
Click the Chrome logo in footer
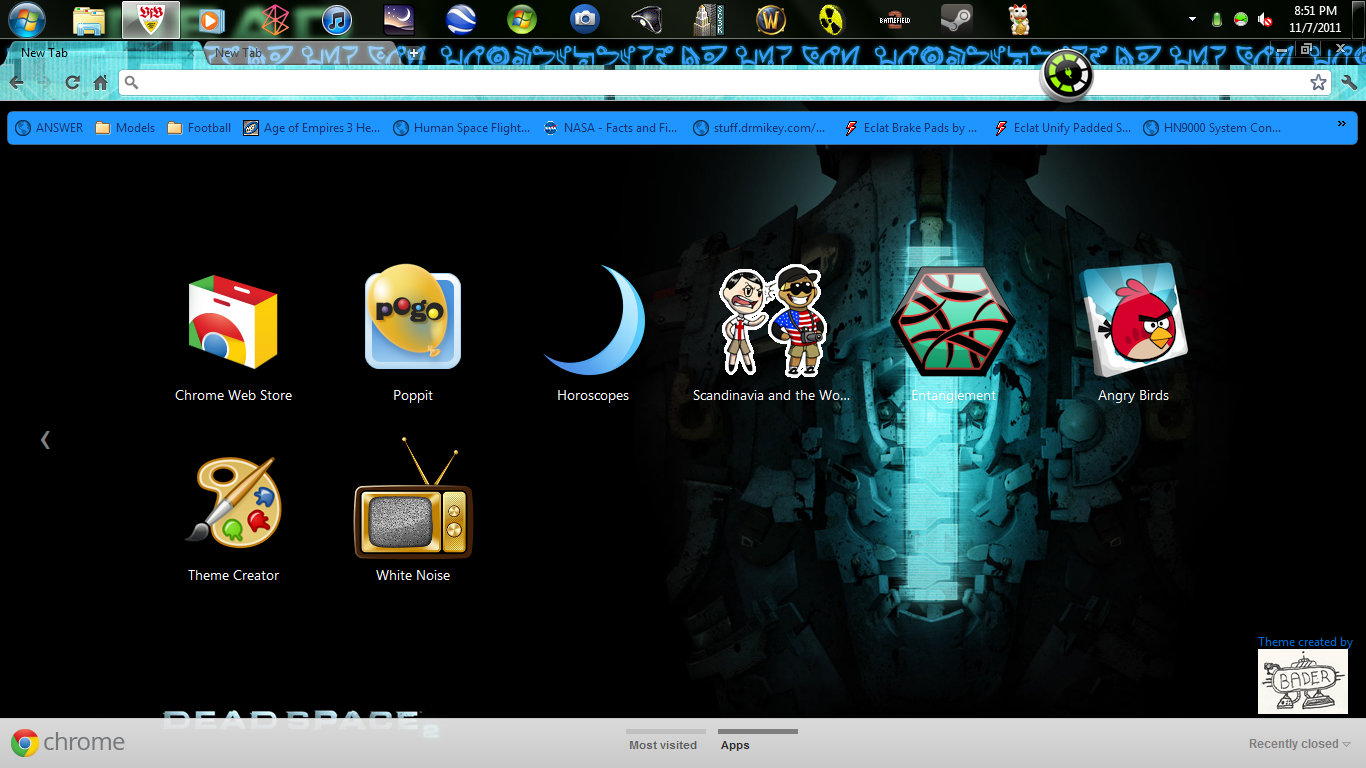[x=68, y=742]
